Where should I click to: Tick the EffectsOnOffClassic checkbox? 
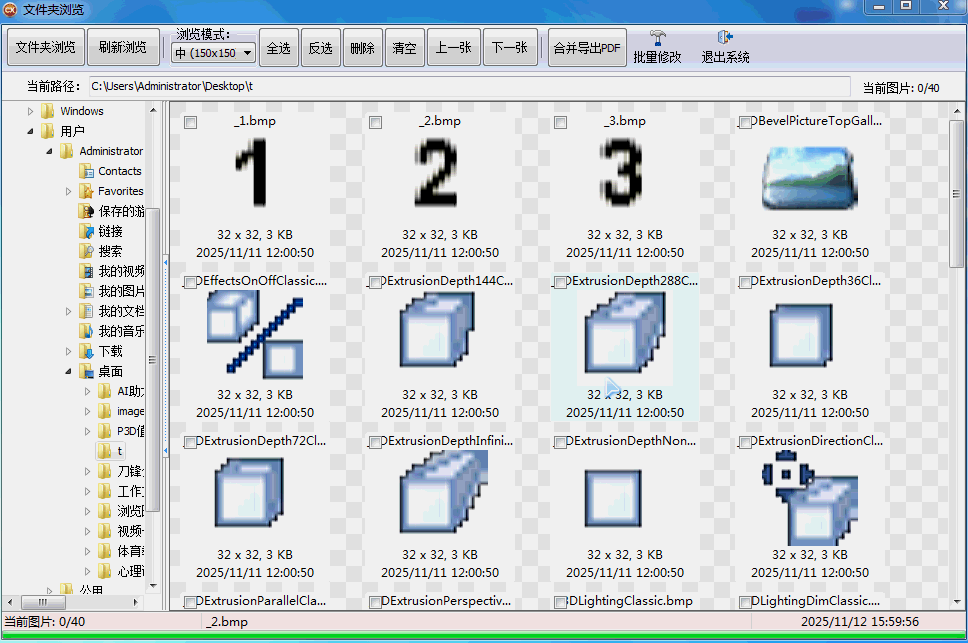point(191,283)
